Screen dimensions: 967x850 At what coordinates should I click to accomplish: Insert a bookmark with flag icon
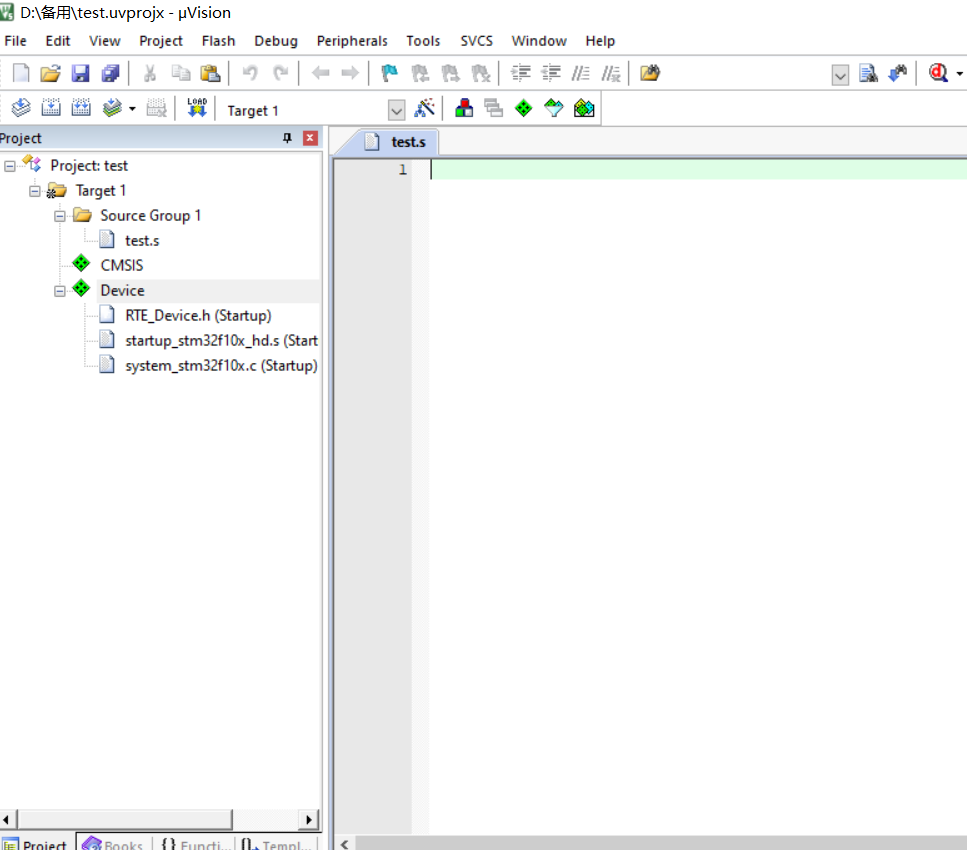390,73
